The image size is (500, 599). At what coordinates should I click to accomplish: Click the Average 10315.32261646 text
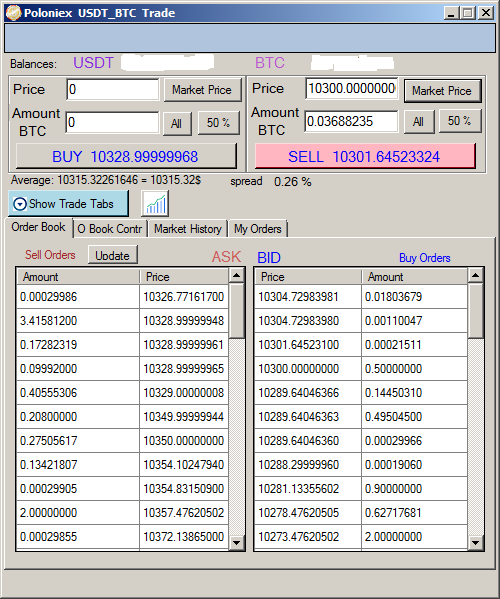105,180
